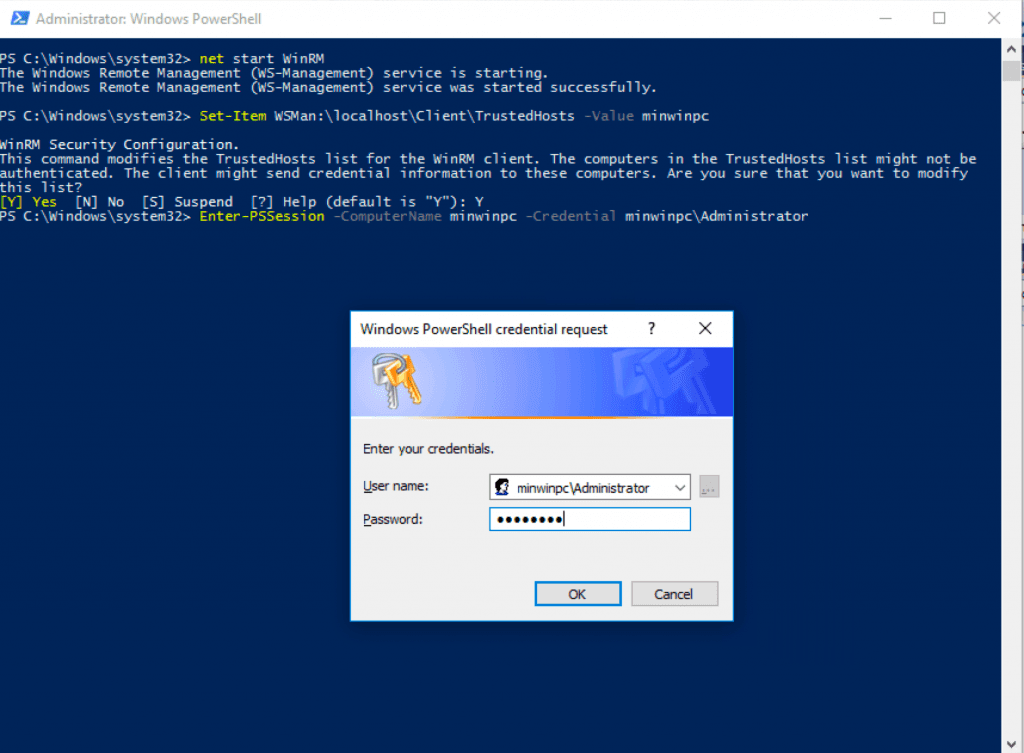Click the help question mark in credential dialog
1024x753 pixels.
(x=651, y=328)
